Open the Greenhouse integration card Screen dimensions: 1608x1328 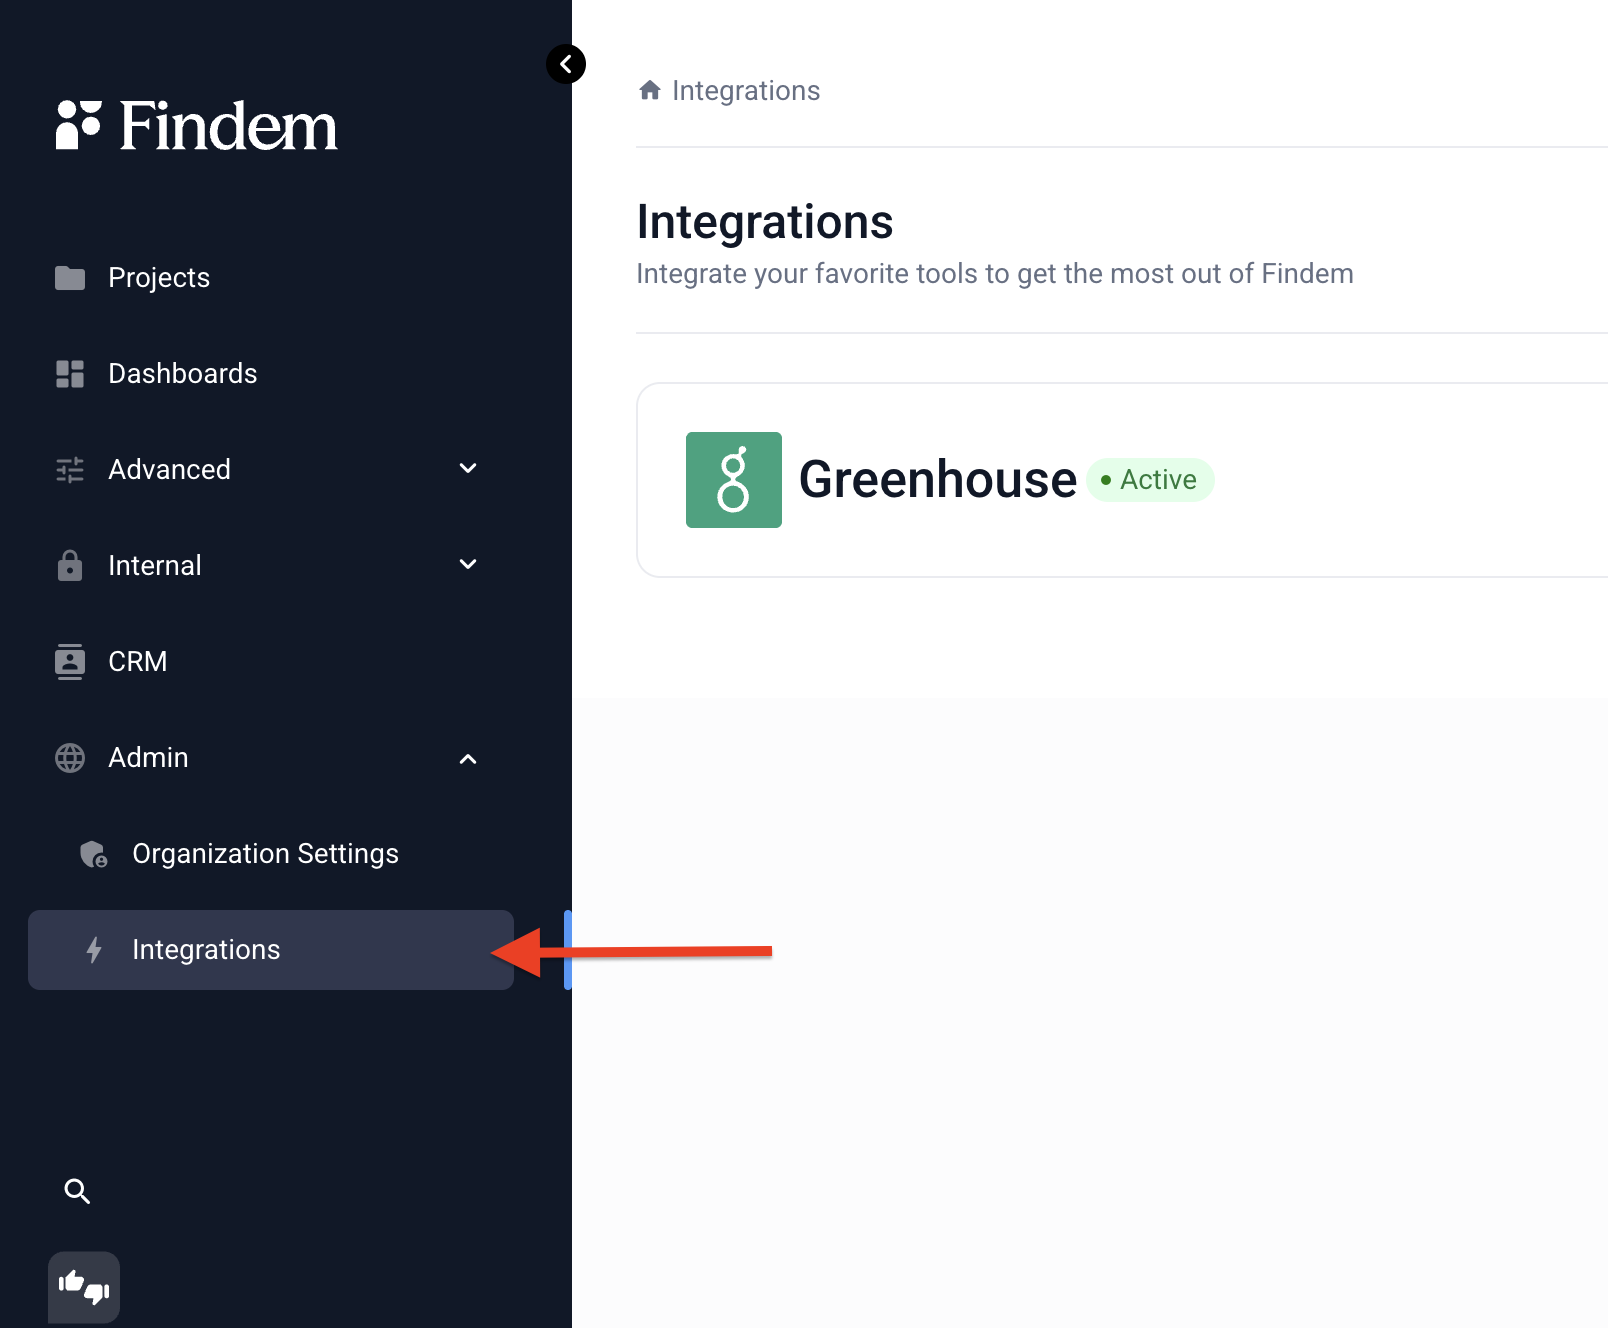[x=1122, y=480]
